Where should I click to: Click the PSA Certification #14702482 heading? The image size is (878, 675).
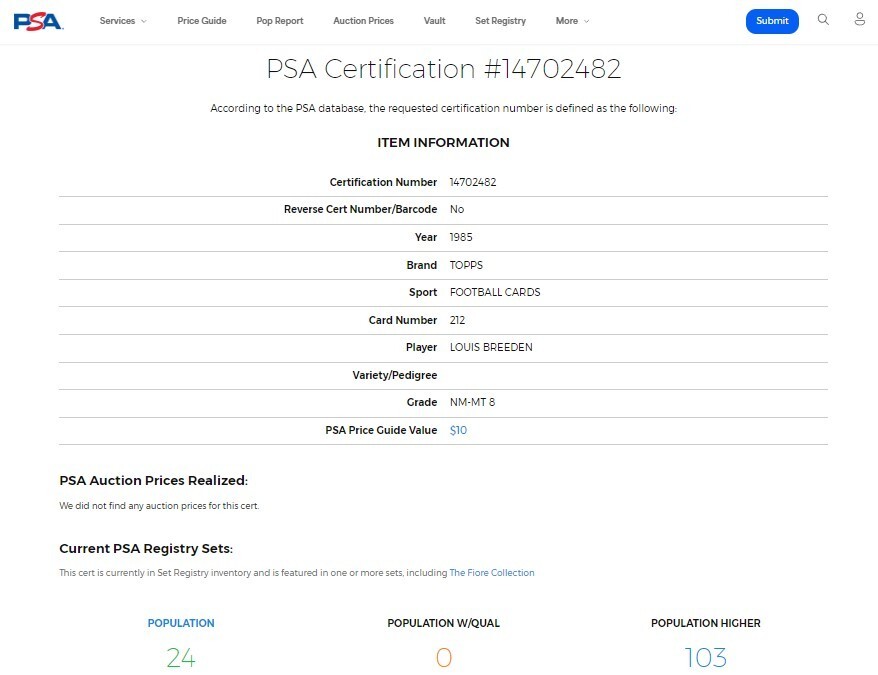443,69
